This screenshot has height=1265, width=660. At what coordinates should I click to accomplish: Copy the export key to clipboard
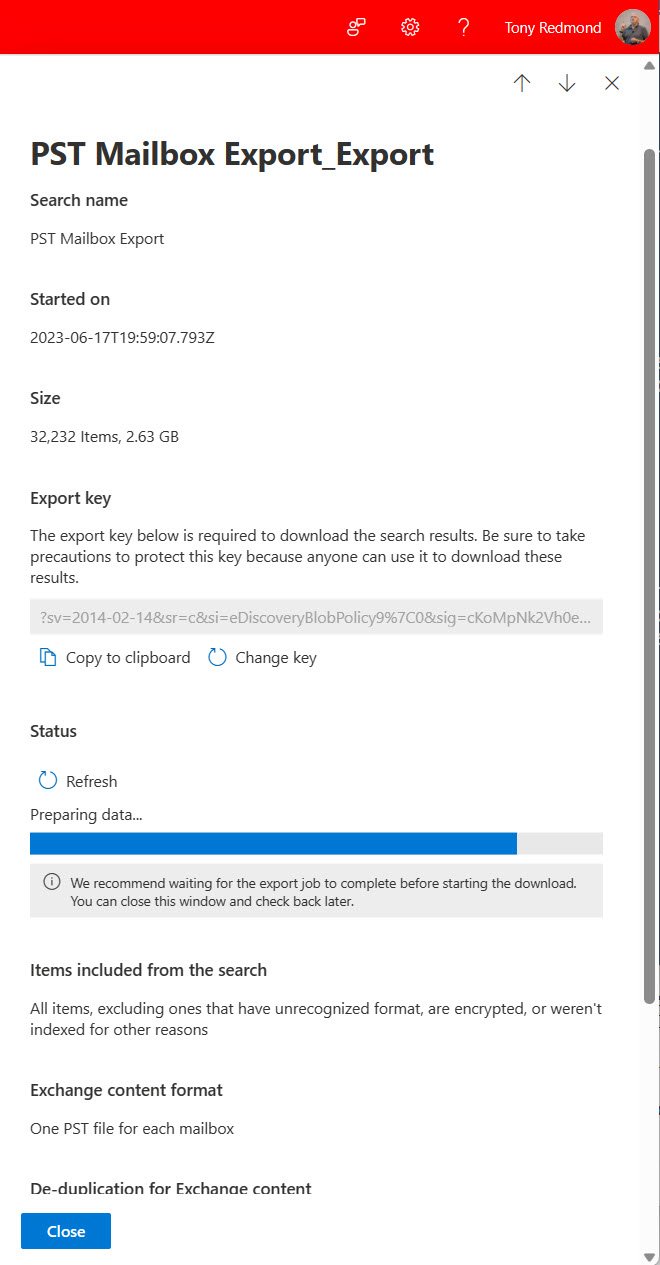(124, 657)
